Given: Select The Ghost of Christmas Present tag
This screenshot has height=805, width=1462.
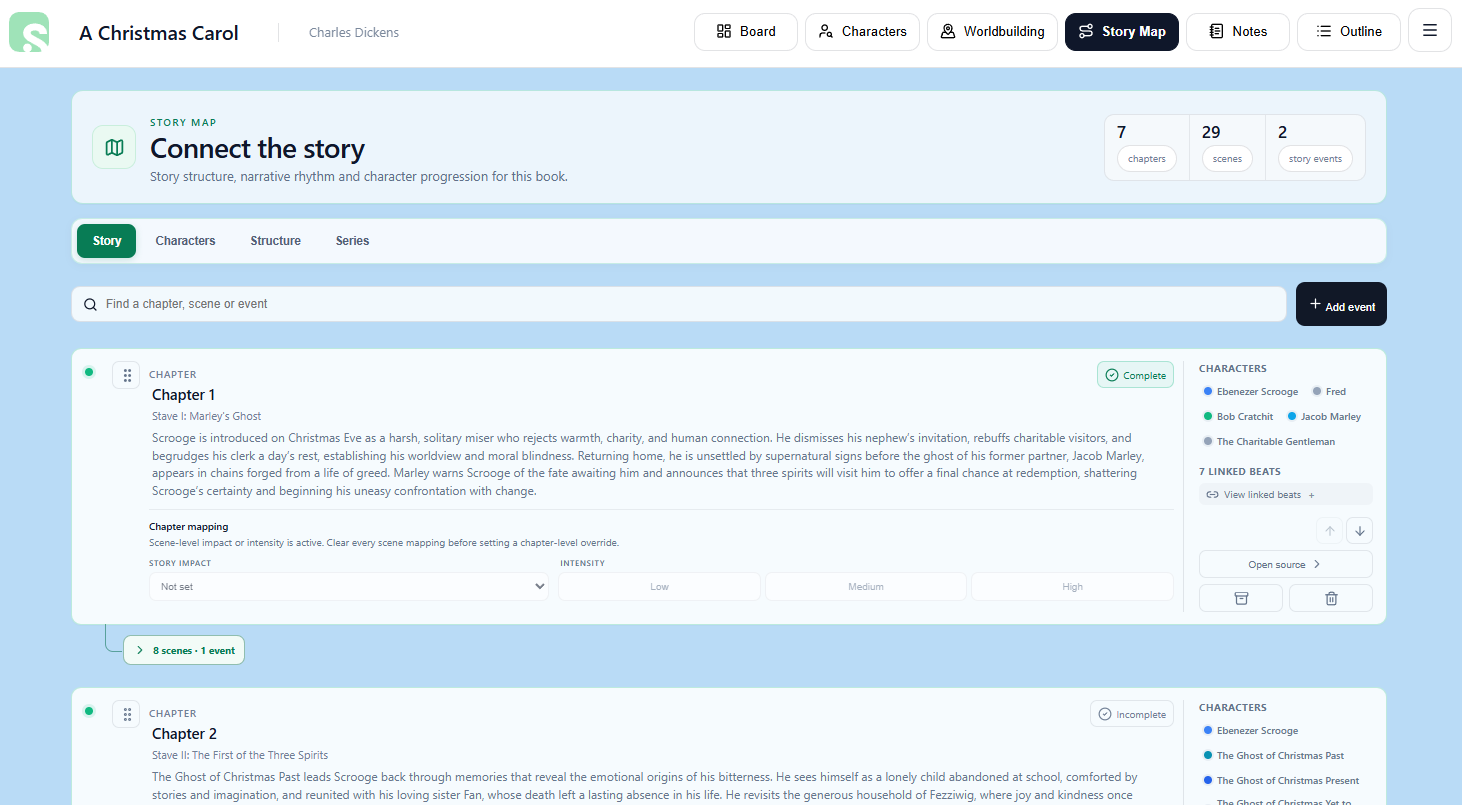Looking at the screenshot, I should coord(1281,781).
